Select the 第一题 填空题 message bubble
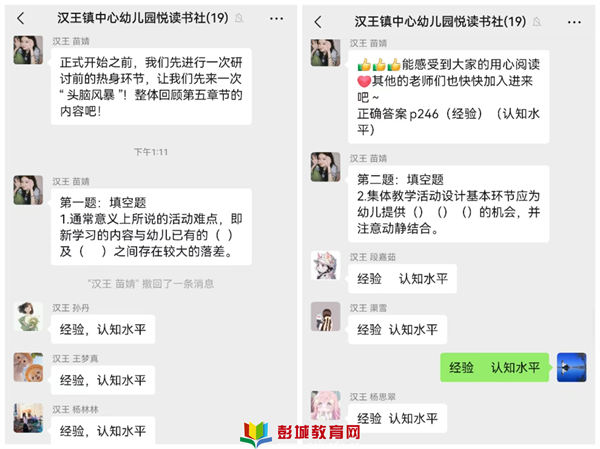Image resolution: width=600 pixels, height=449 pixels. point(151,227)
